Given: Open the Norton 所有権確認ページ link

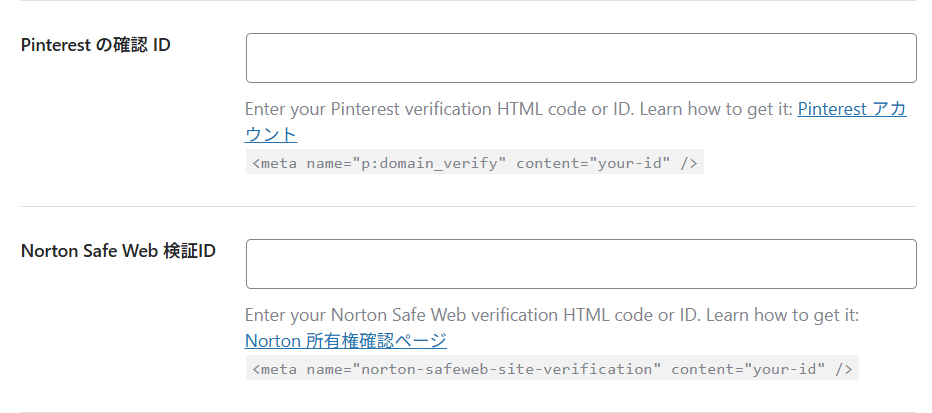Looking at the screenshot, I should (x=345, y=341).
